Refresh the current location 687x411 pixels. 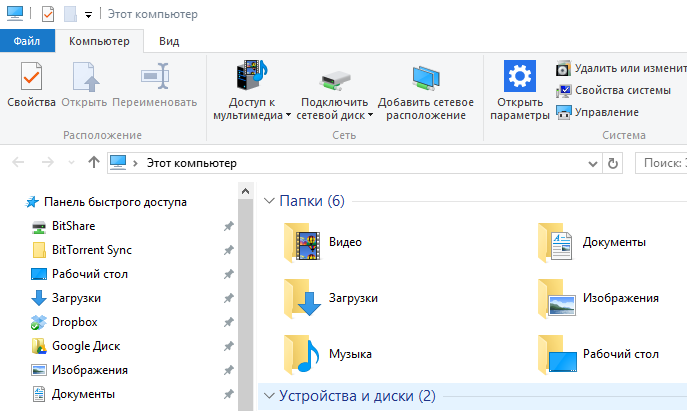613,163
